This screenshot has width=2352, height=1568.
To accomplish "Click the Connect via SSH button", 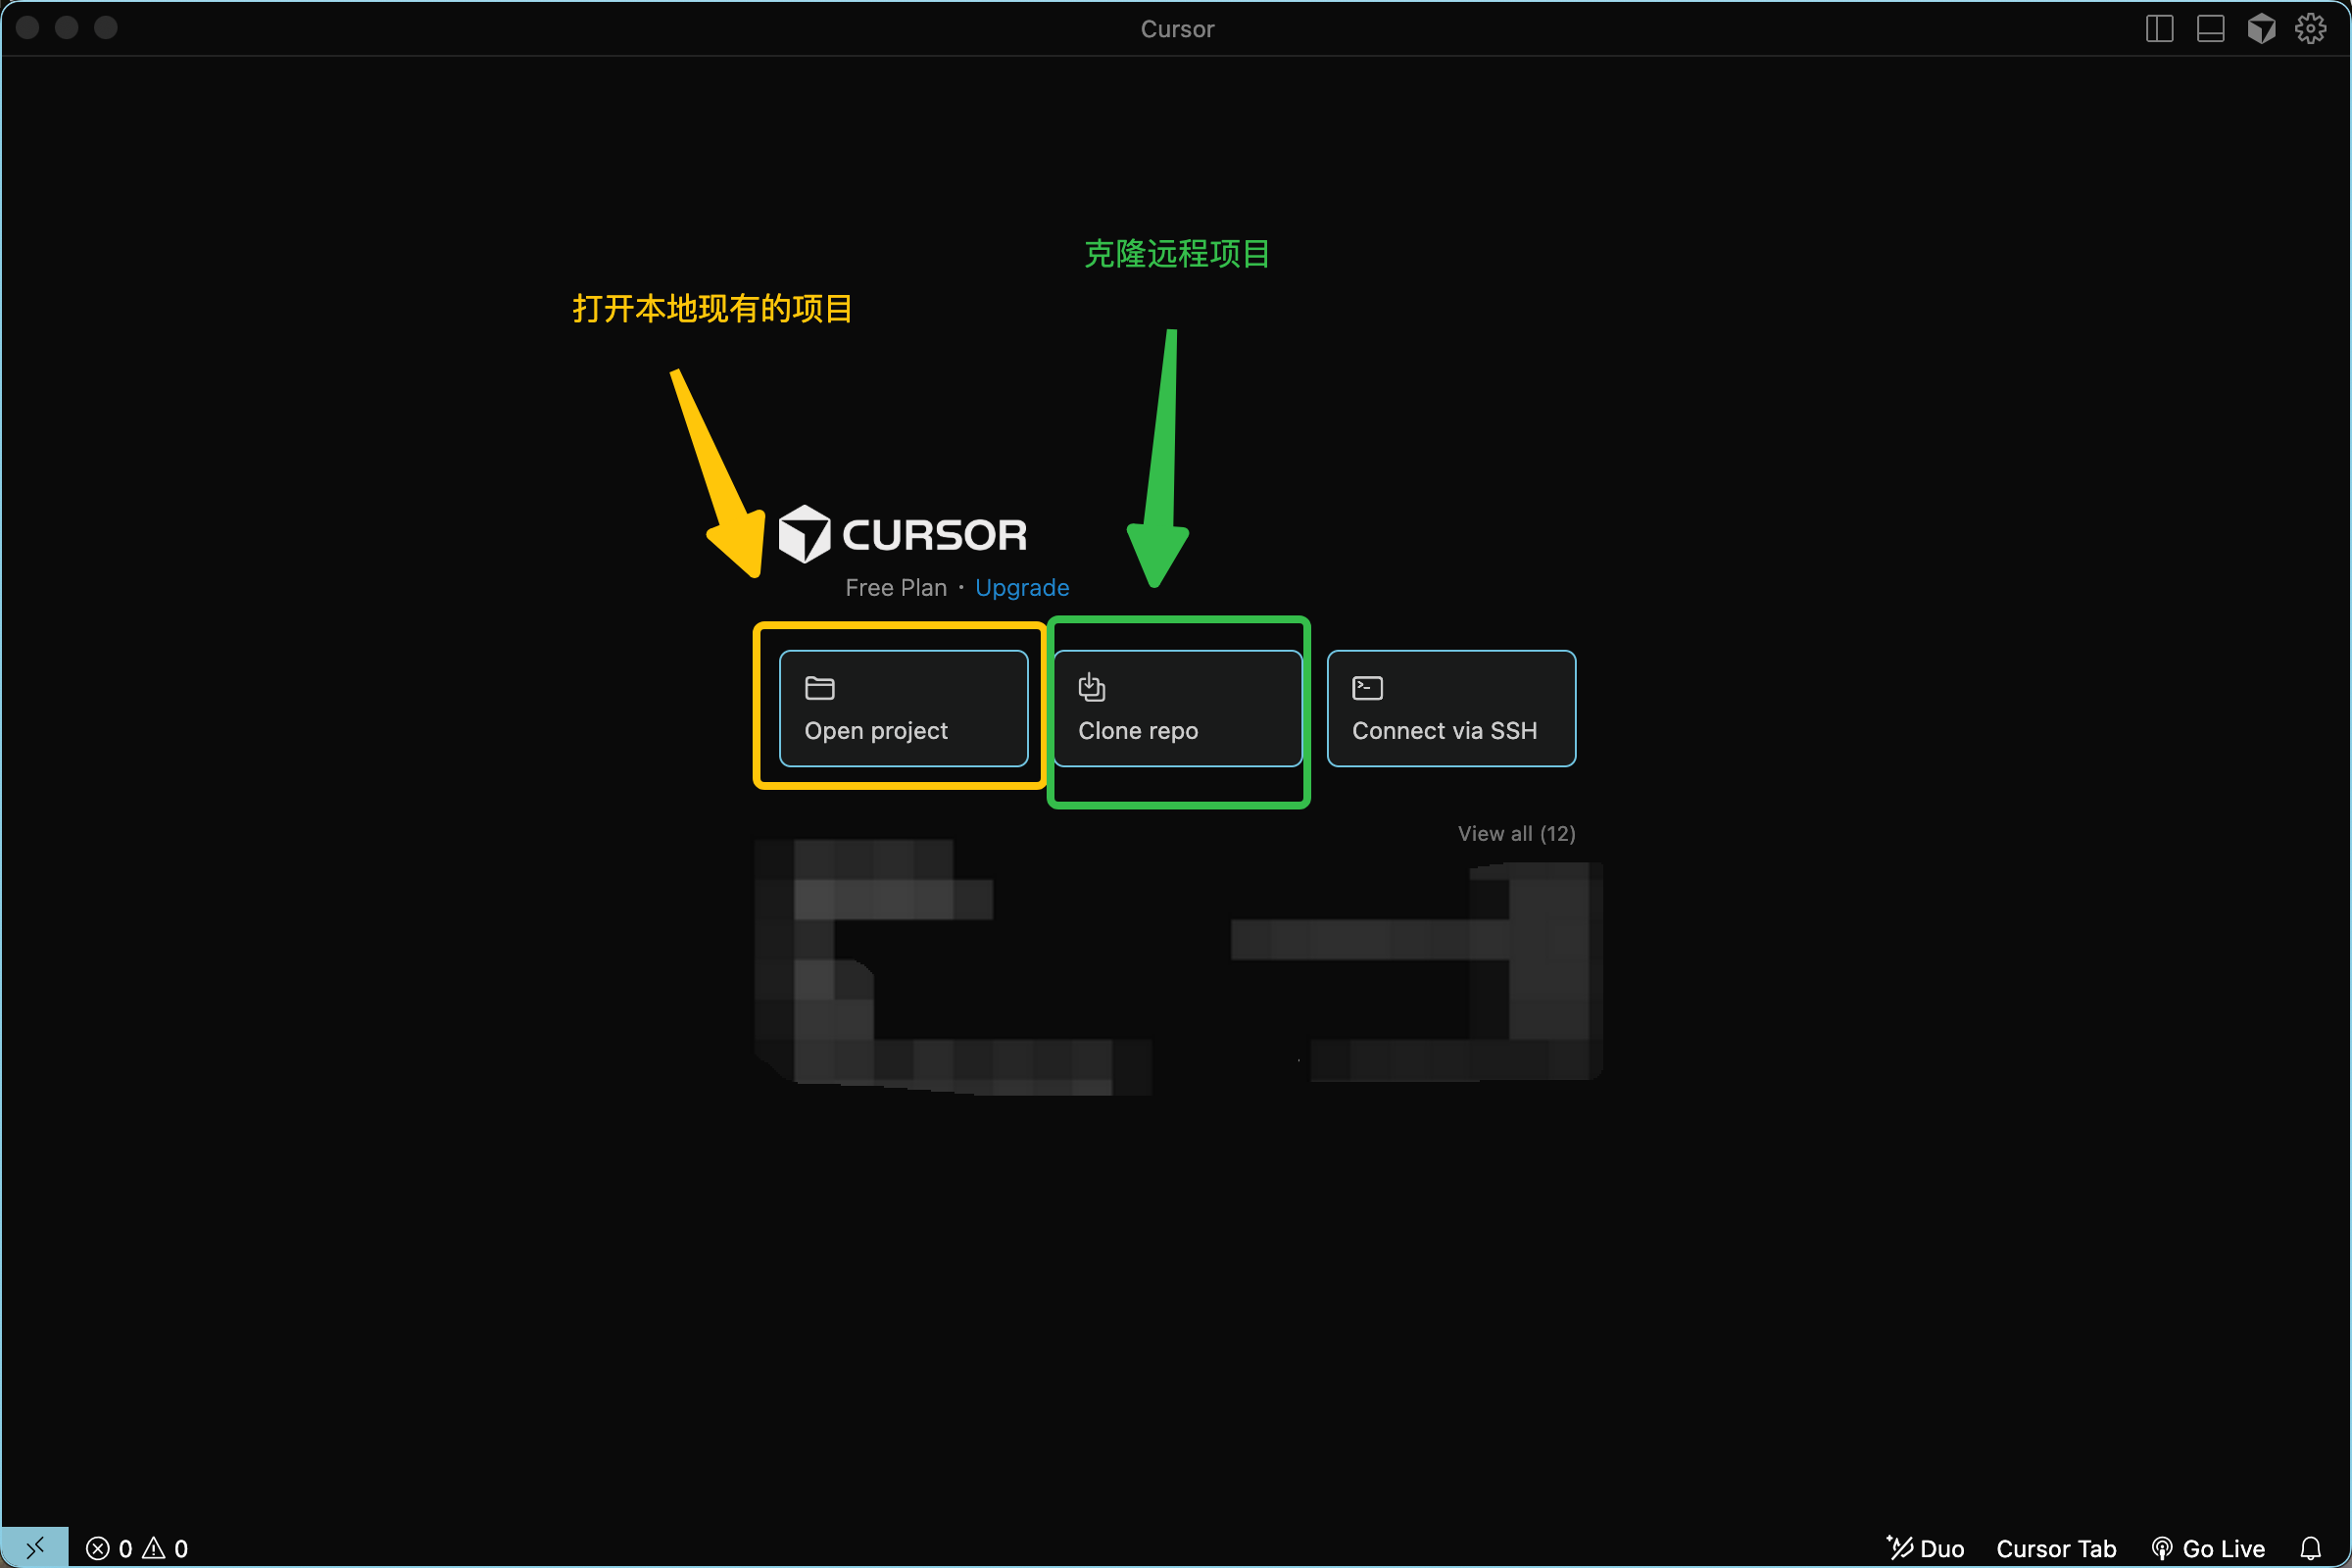I will 1451,709.
